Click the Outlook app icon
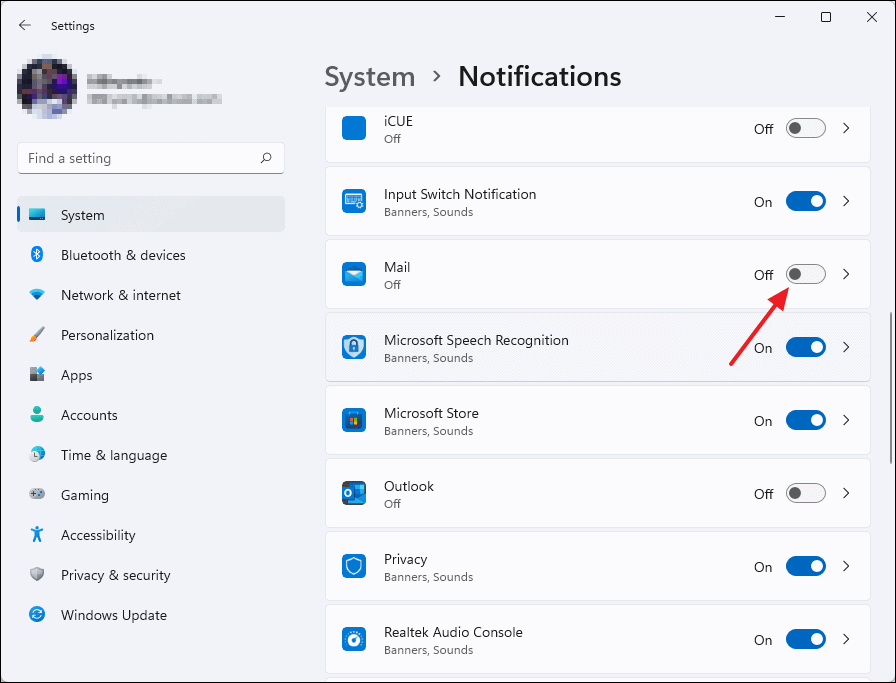896x683 pixels. coord(354,493)
